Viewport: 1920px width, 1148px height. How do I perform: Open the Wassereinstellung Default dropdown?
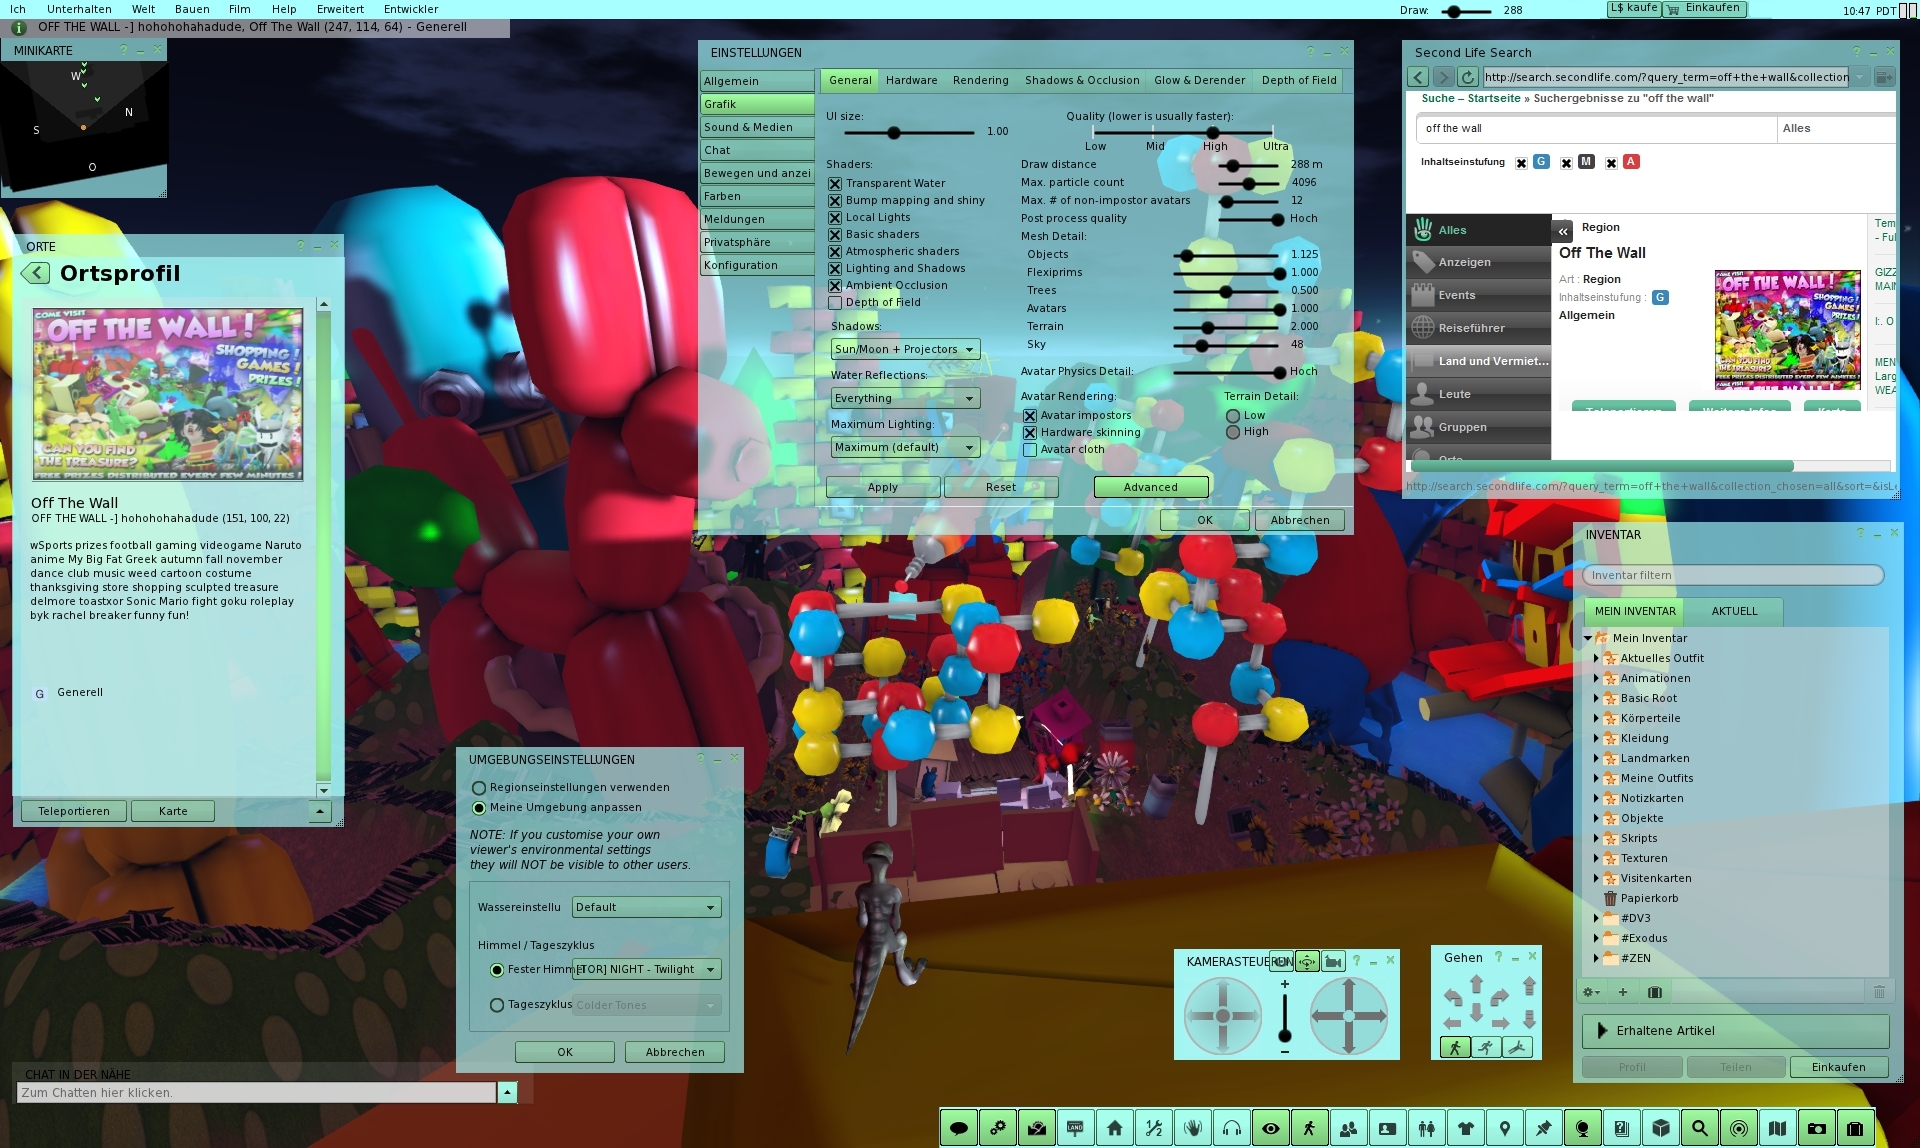tap(647, 907)
